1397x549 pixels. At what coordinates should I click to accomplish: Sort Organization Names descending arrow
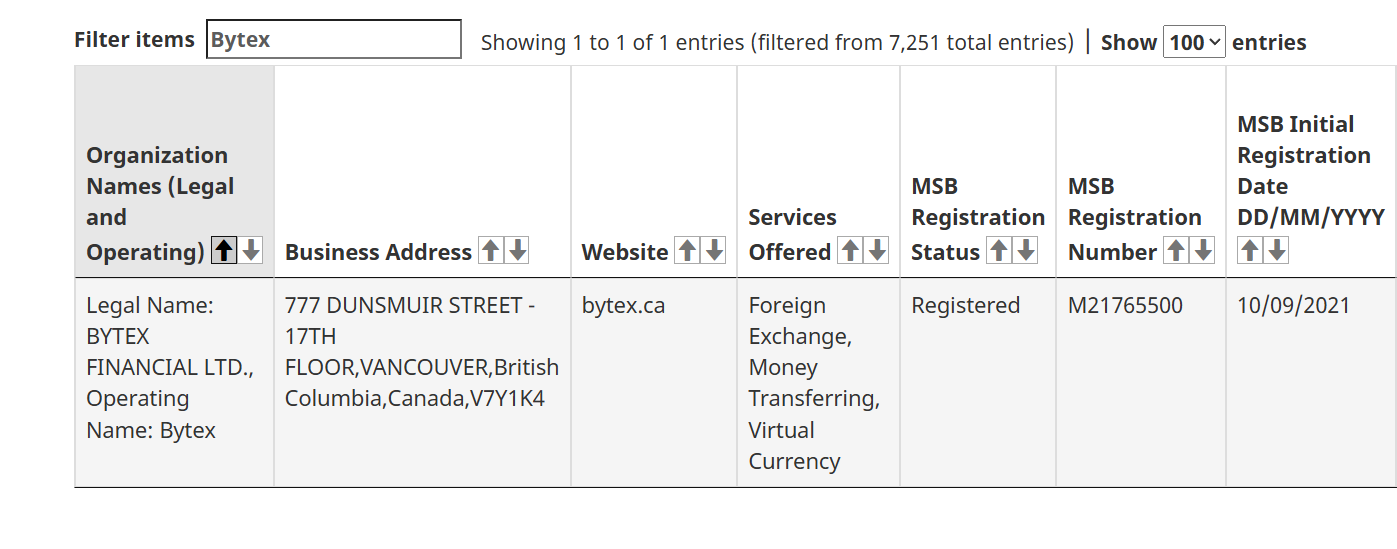click(x=251, y=251)
